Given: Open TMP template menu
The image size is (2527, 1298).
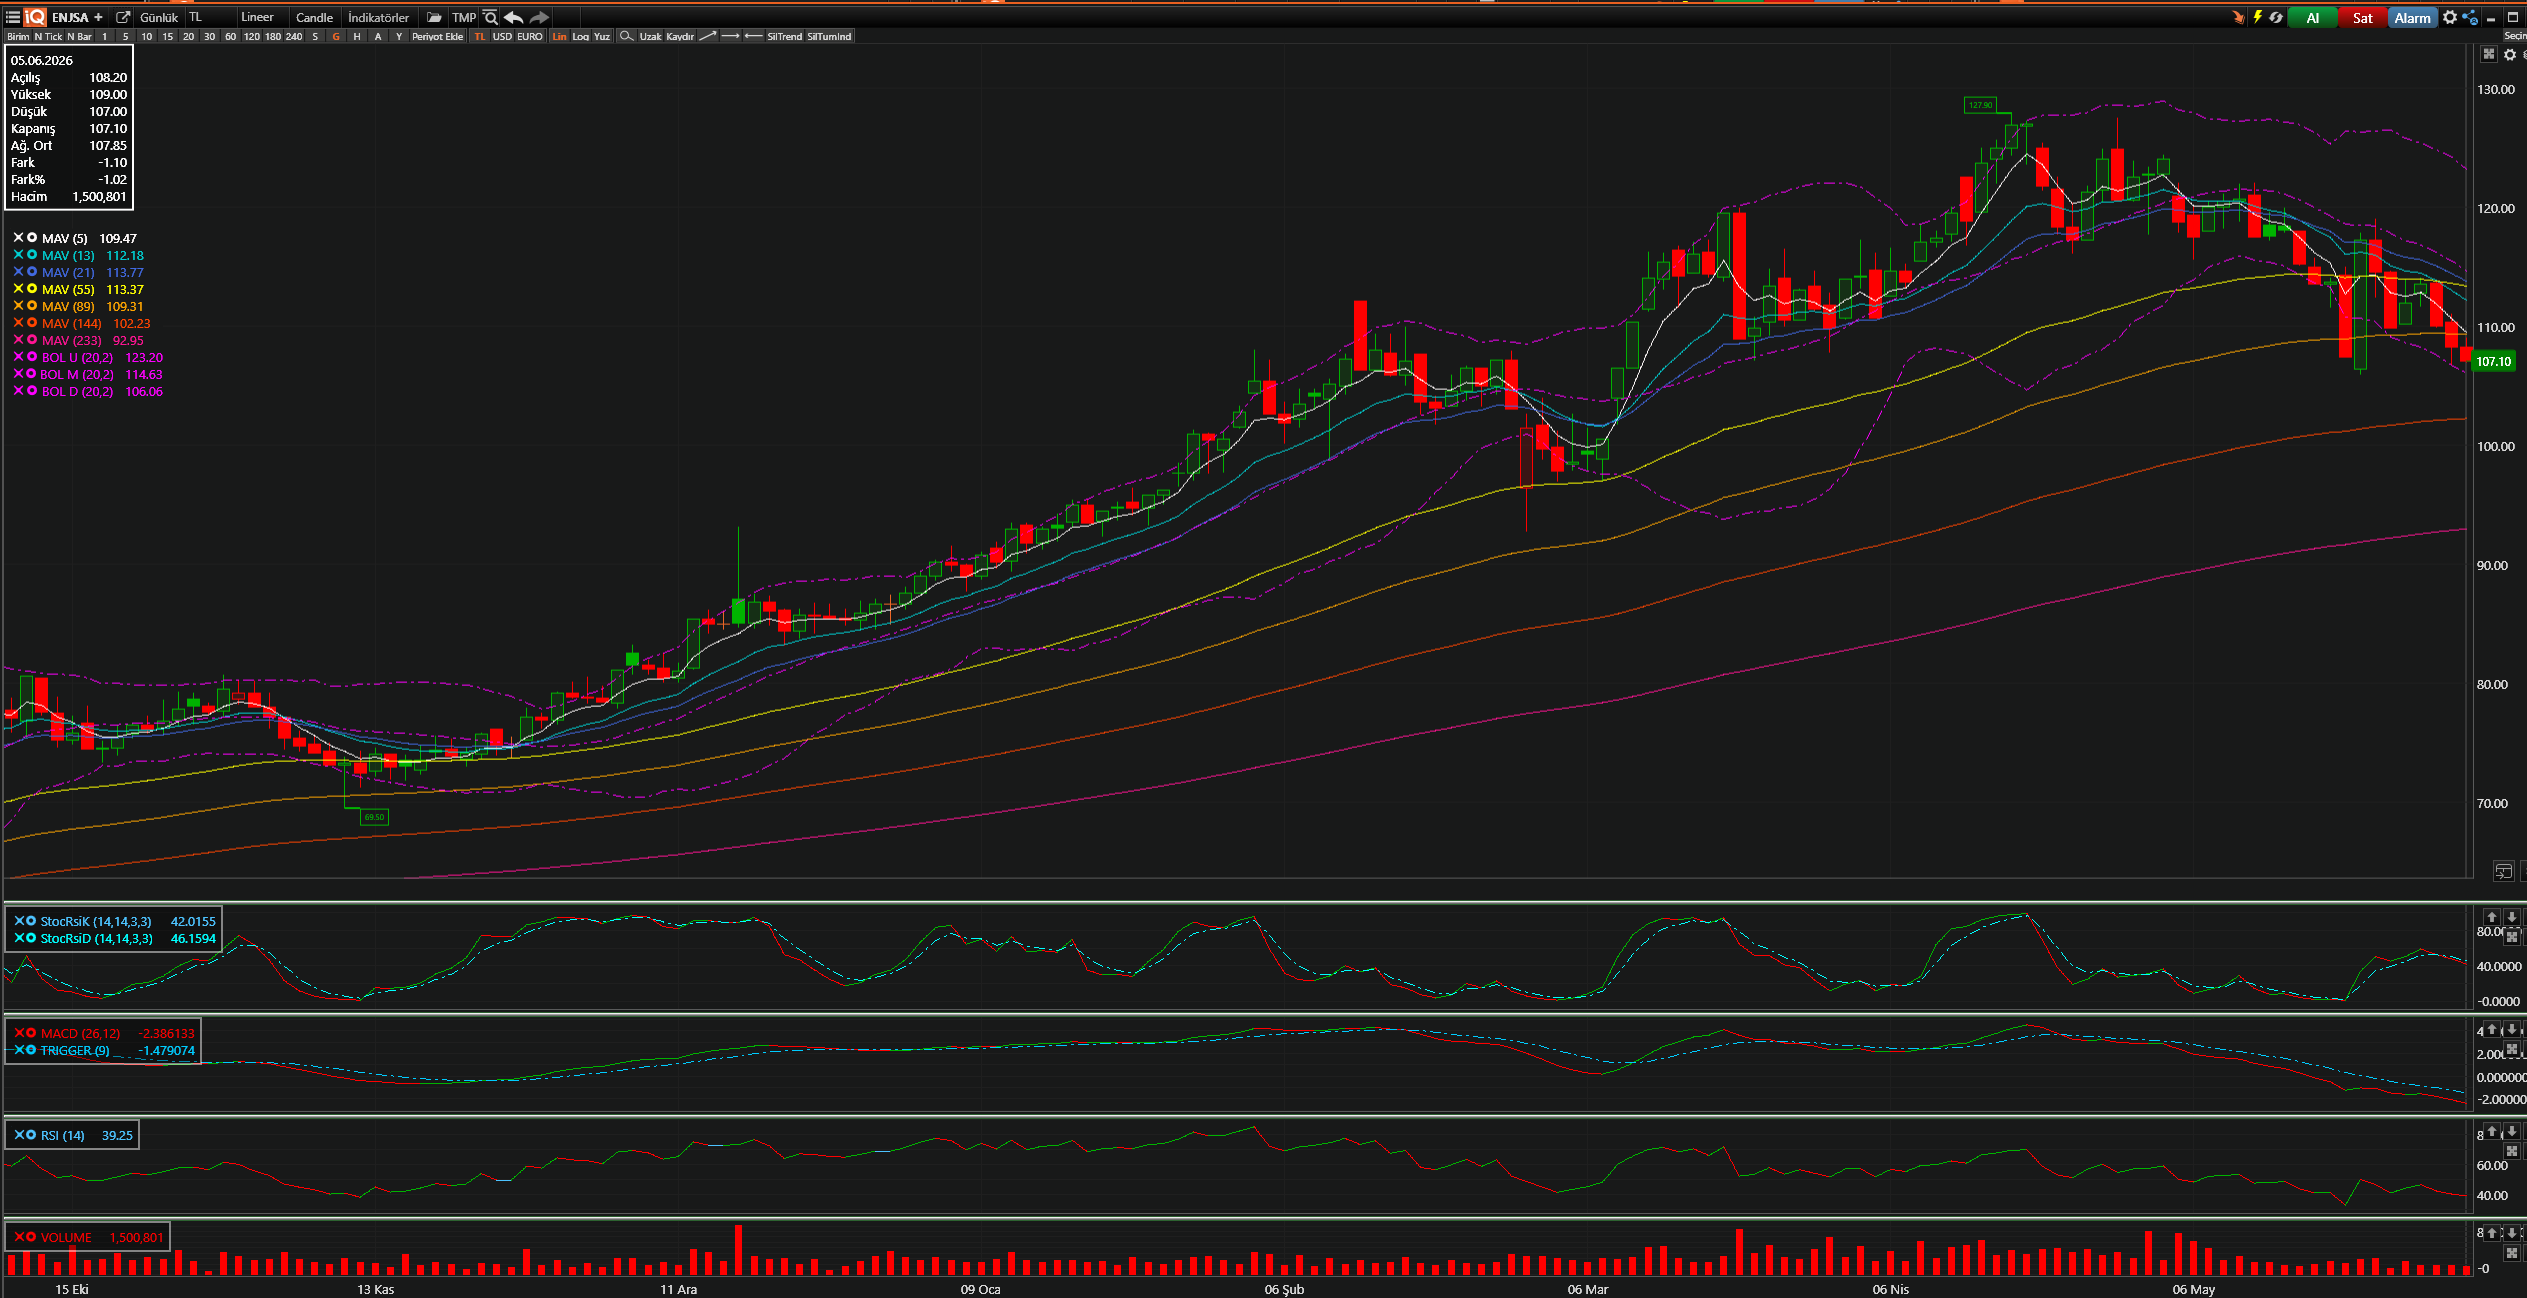Looking at the screenshot, I should [x=464, y=17].
